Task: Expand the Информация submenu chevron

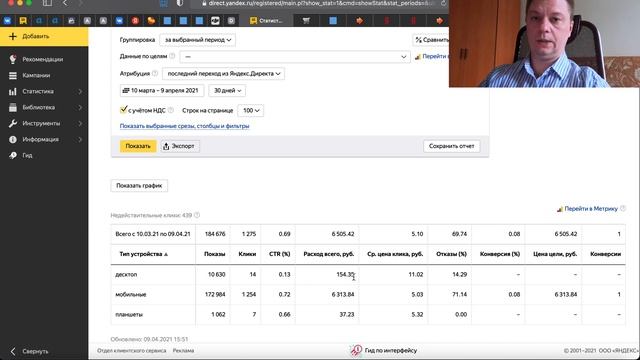Action: (80, 139)
